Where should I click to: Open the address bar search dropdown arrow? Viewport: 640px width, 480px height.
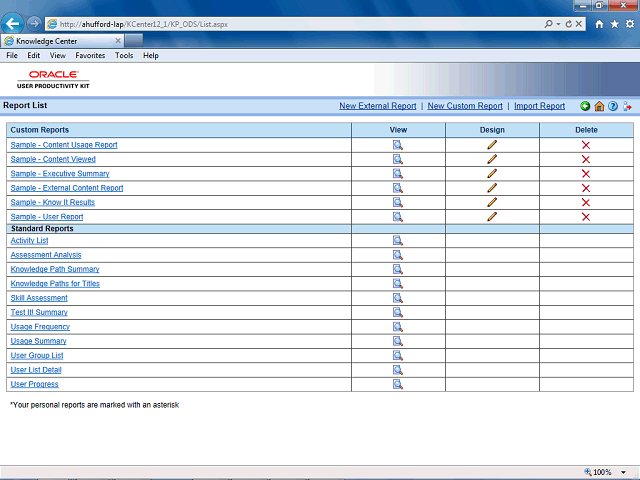tap(558, 24)
